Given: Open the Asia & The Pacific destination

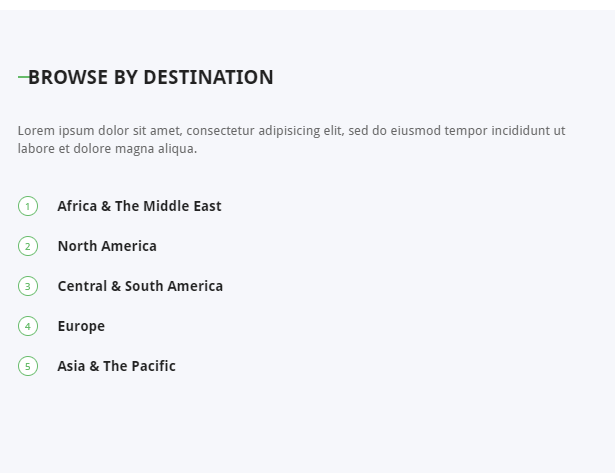Looking at the screenshot, I should [x=116, y=366].
